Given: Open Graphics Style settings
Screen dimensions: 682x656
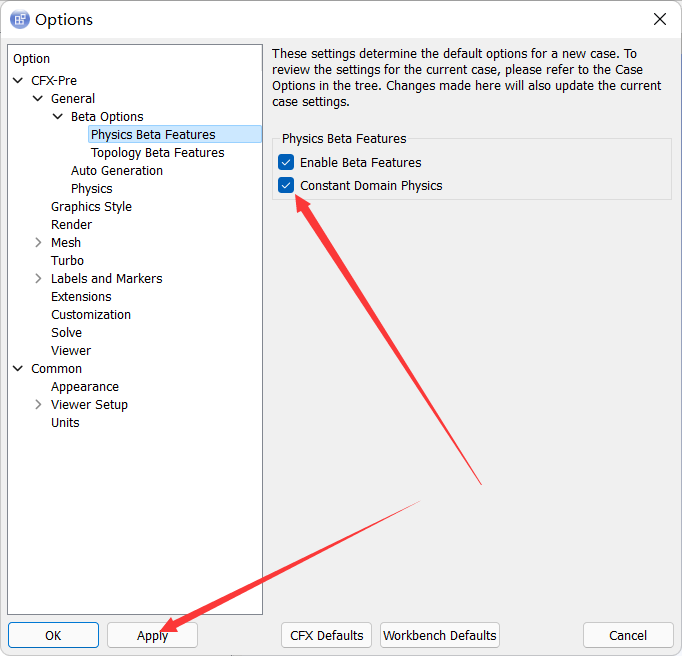Looking at the screenshot, I should point(91,207).
